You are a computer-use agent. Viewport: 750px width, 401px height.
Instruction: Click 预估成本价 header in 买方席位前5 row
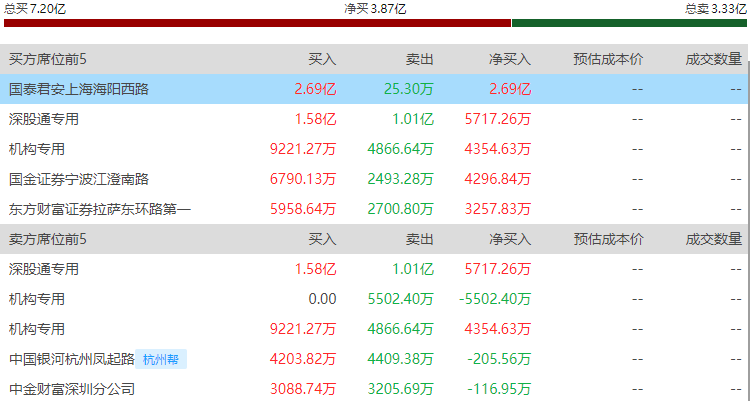click(x=608, y=59)
